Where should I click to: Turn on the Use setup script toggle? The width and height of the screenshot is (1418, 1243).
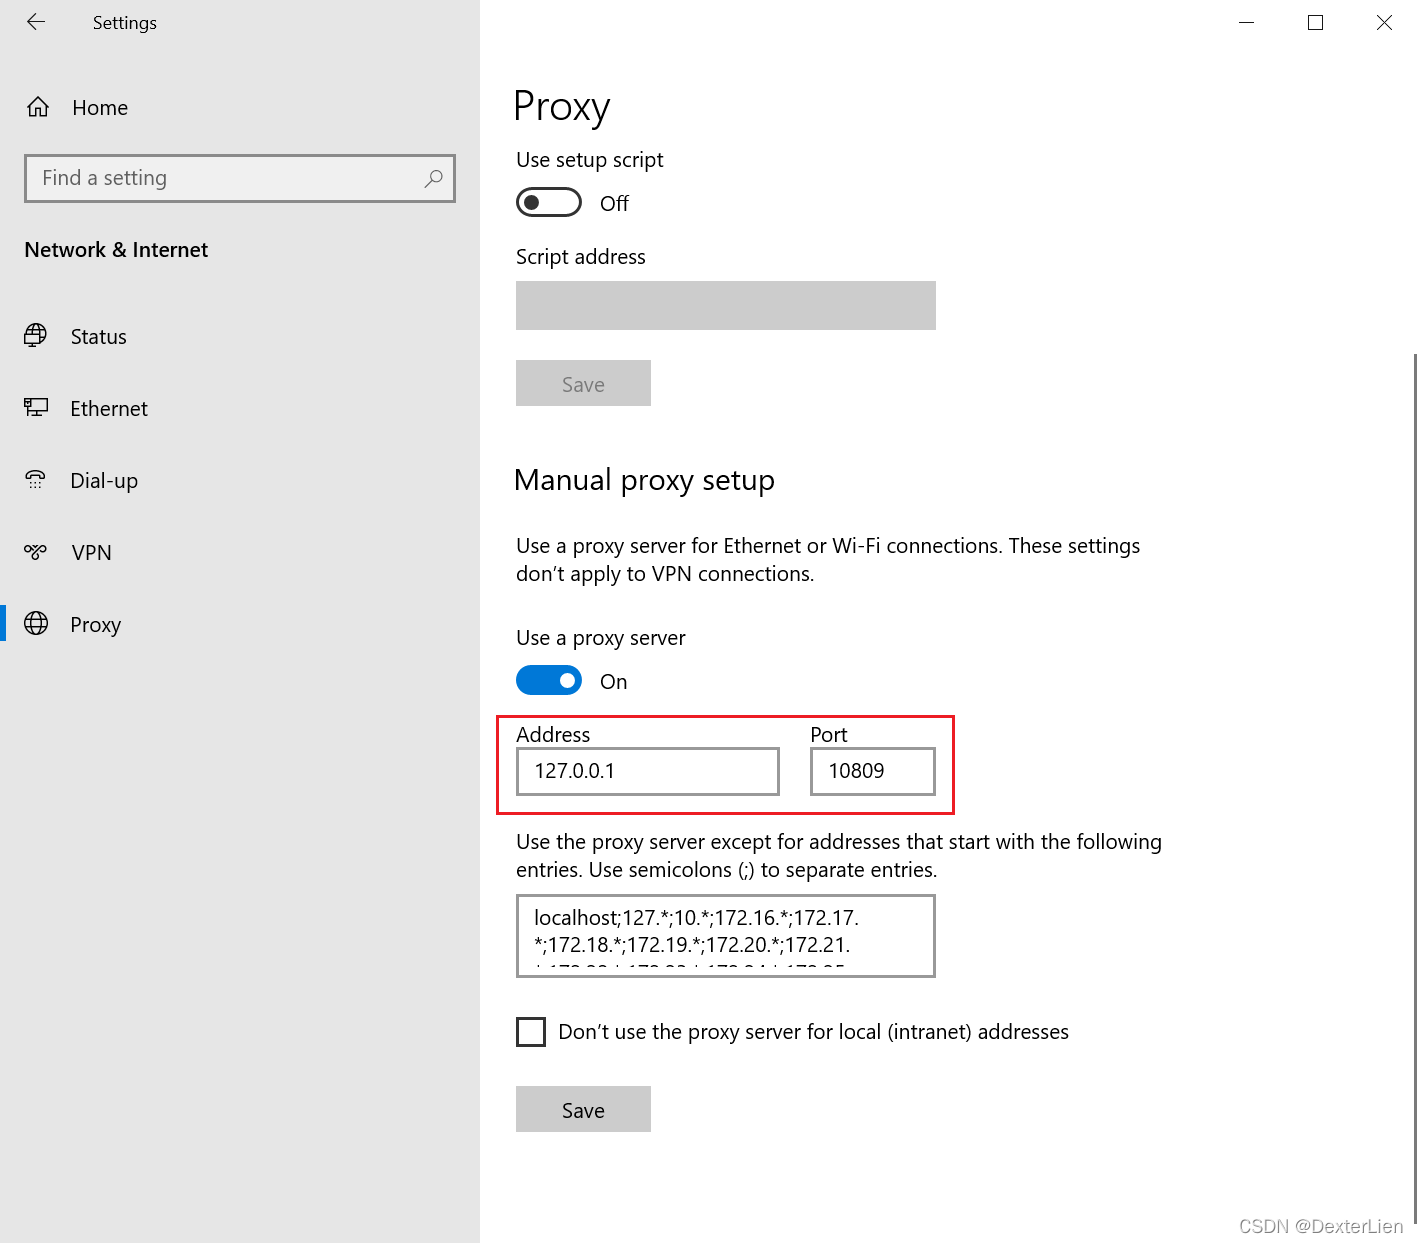point(549,202)
